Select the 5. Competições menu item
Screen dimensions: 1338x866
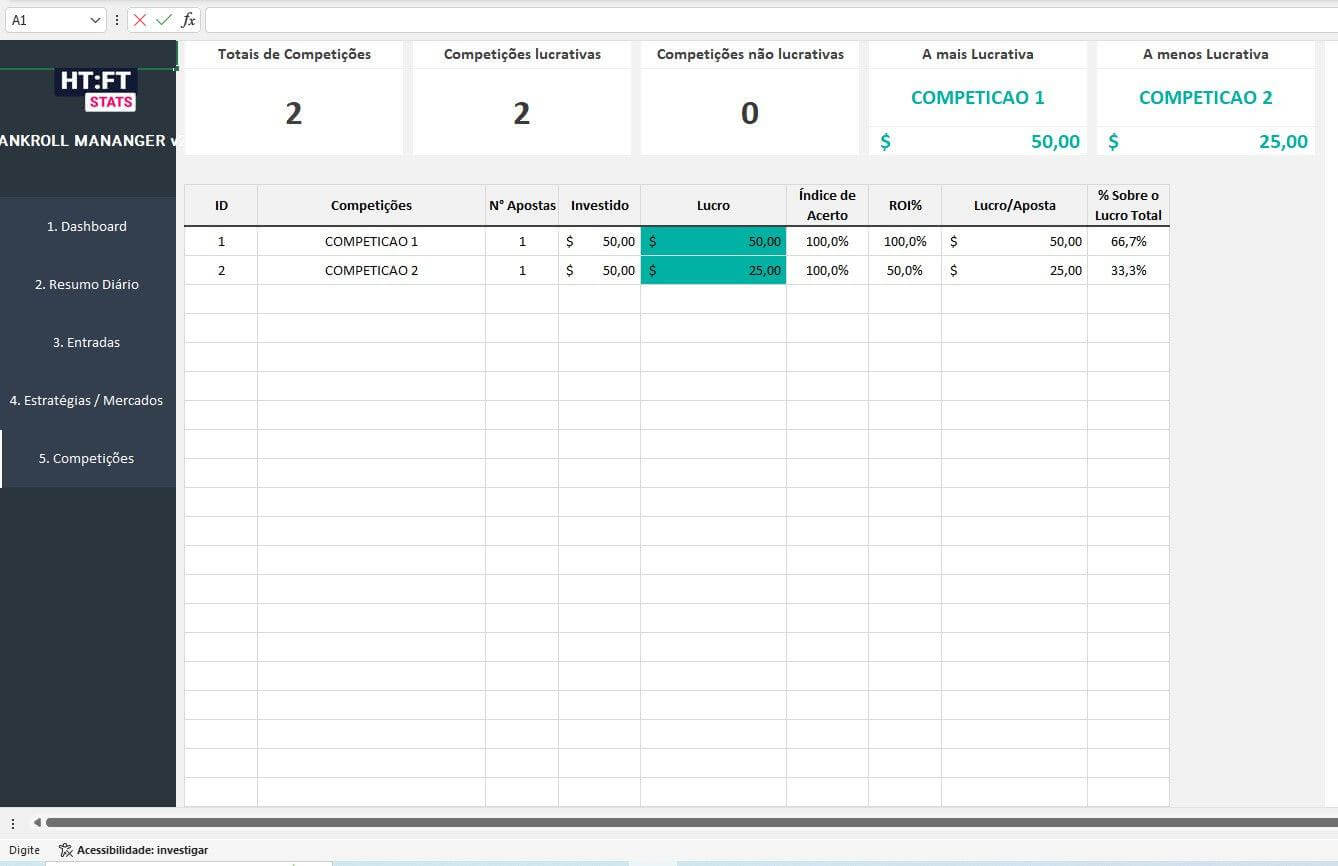[87, 459]
